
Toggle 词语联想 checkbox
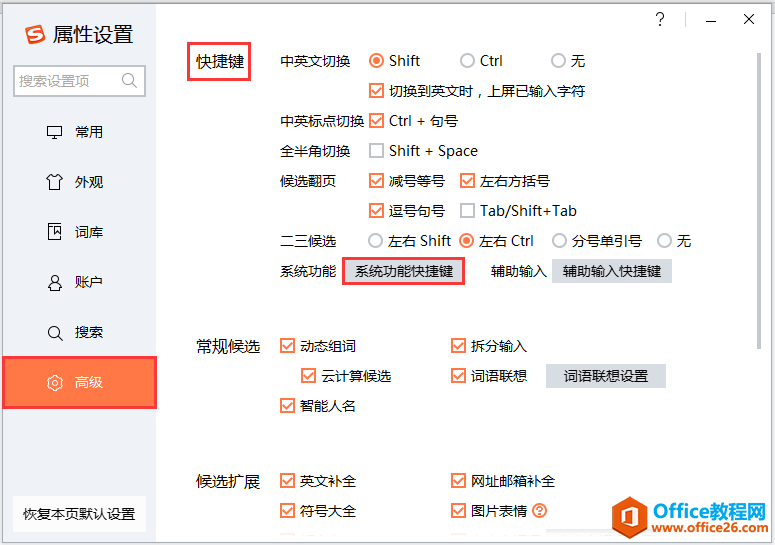click(x=458, y=376)
